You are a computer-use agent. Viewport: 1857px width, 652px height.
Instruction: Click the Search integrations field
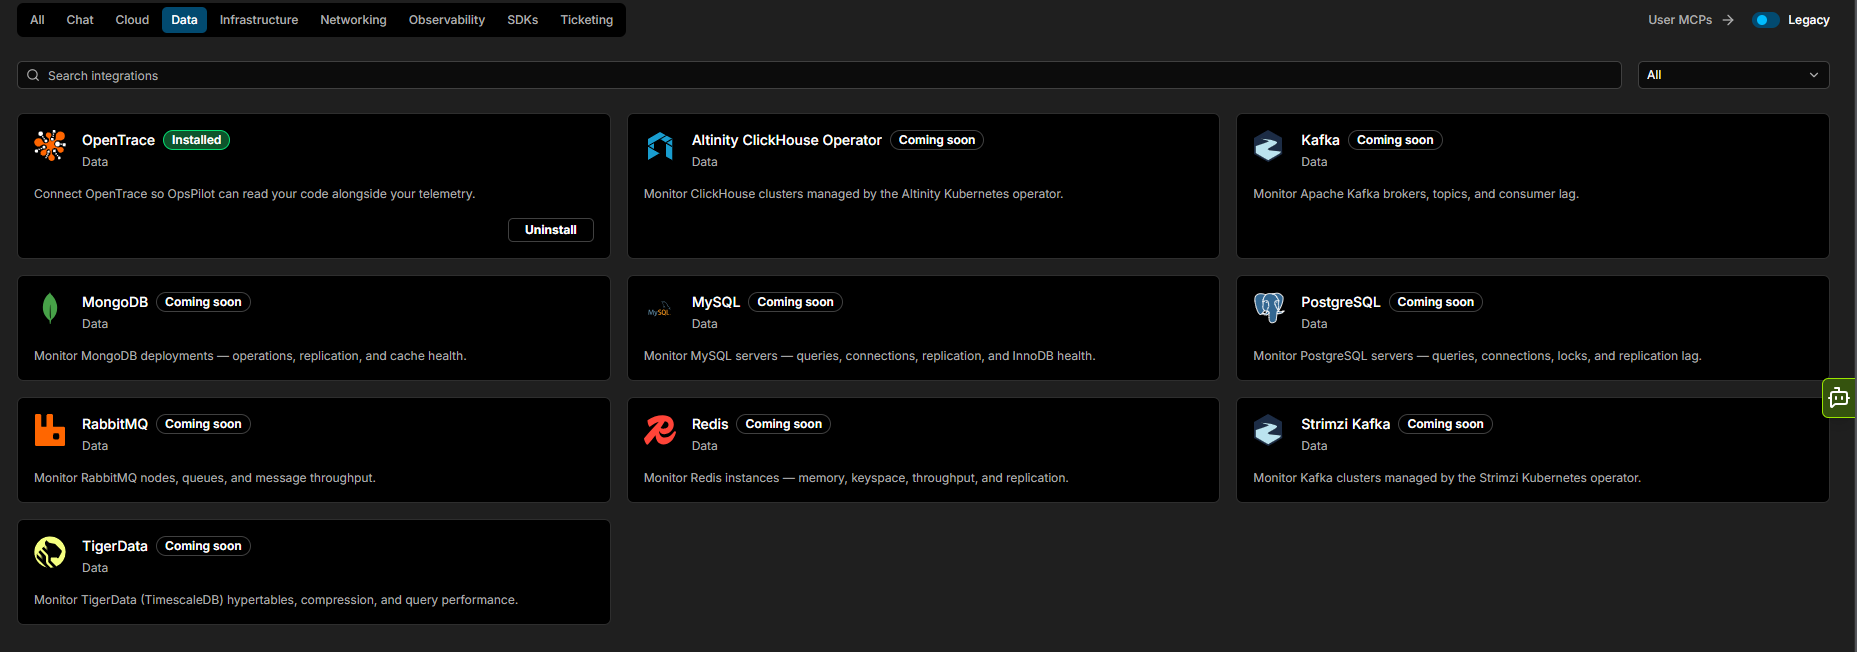click(x=819, y=75)
